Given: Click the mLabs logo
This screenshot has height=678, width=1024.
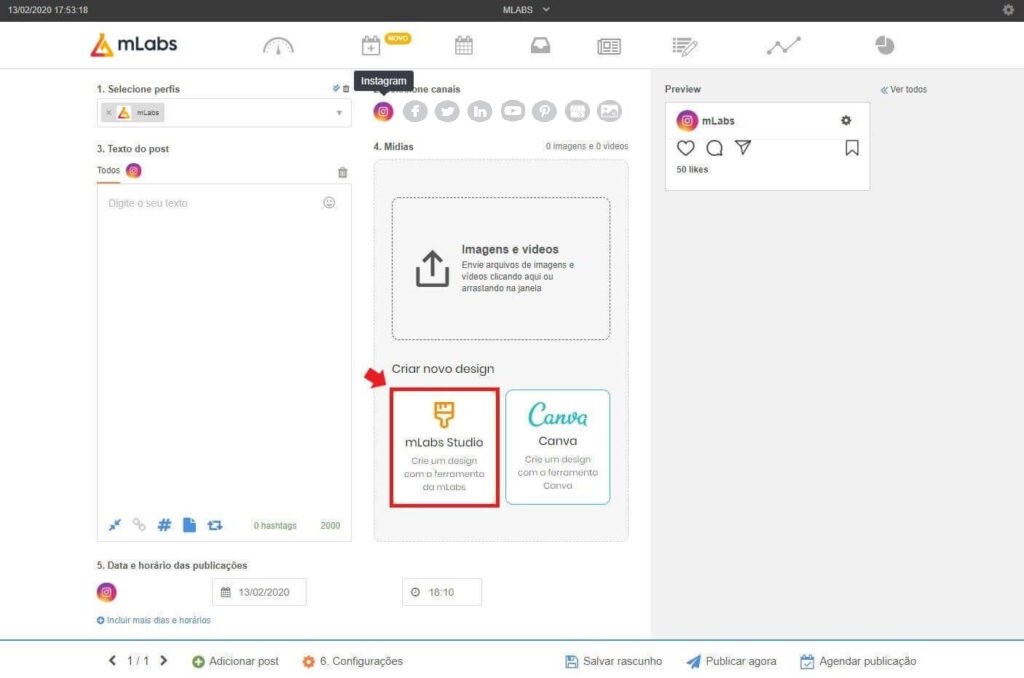Looking at the screenshot, I should click(134, 44).
